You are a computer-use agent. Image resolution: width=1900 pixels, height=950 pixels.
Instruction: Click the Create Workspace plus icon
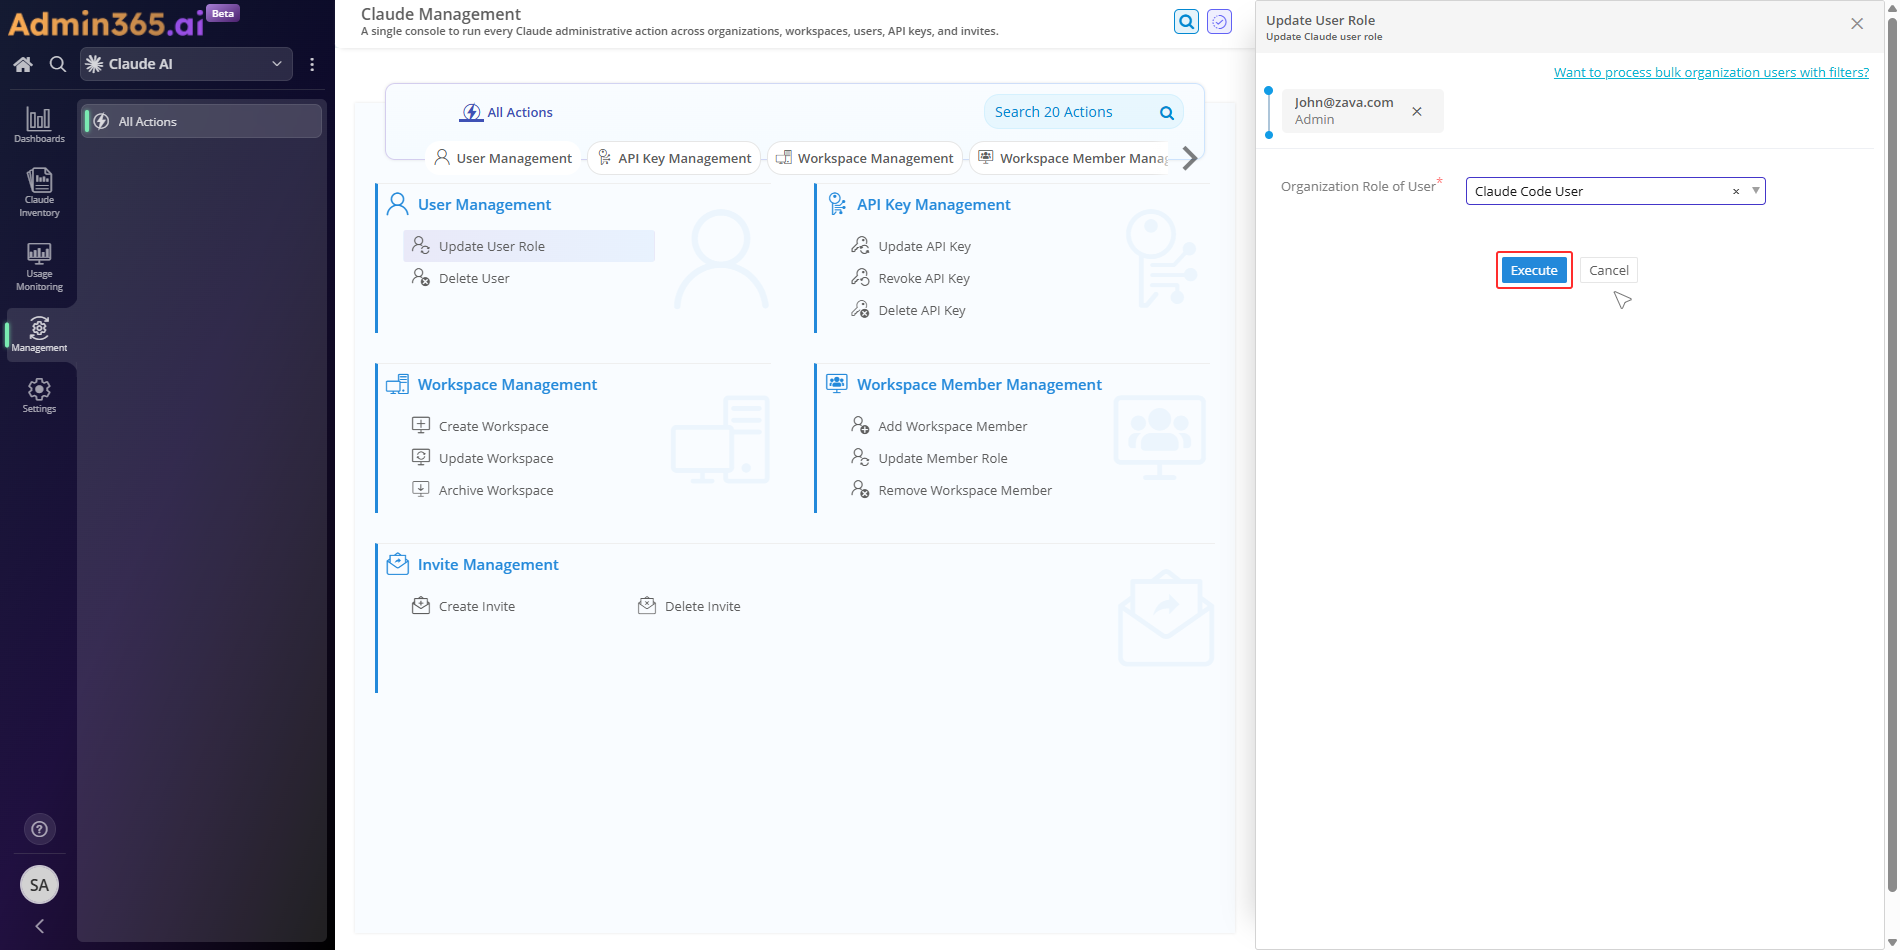pyautogui.click(x=421, y=425)
